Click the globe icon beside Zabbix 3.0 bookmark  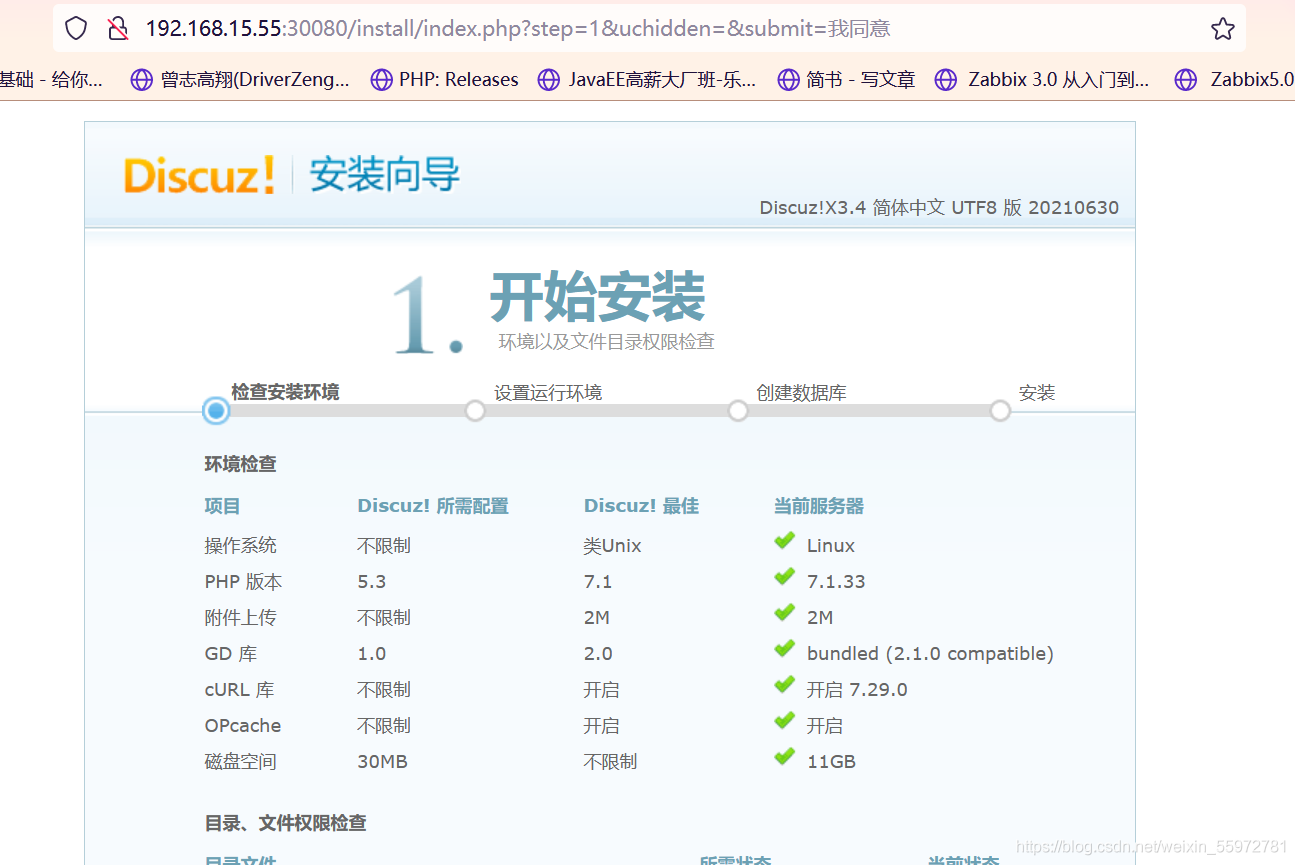click(945, 80)
